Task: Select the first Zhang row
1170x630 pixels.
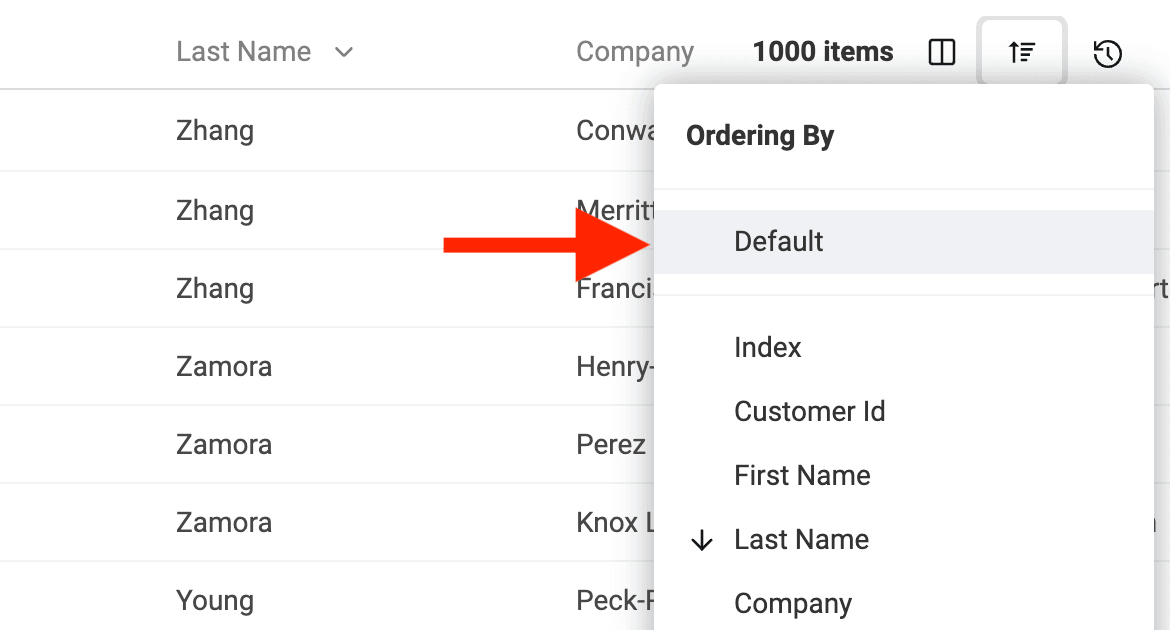Action: click(x=215, y=131)
